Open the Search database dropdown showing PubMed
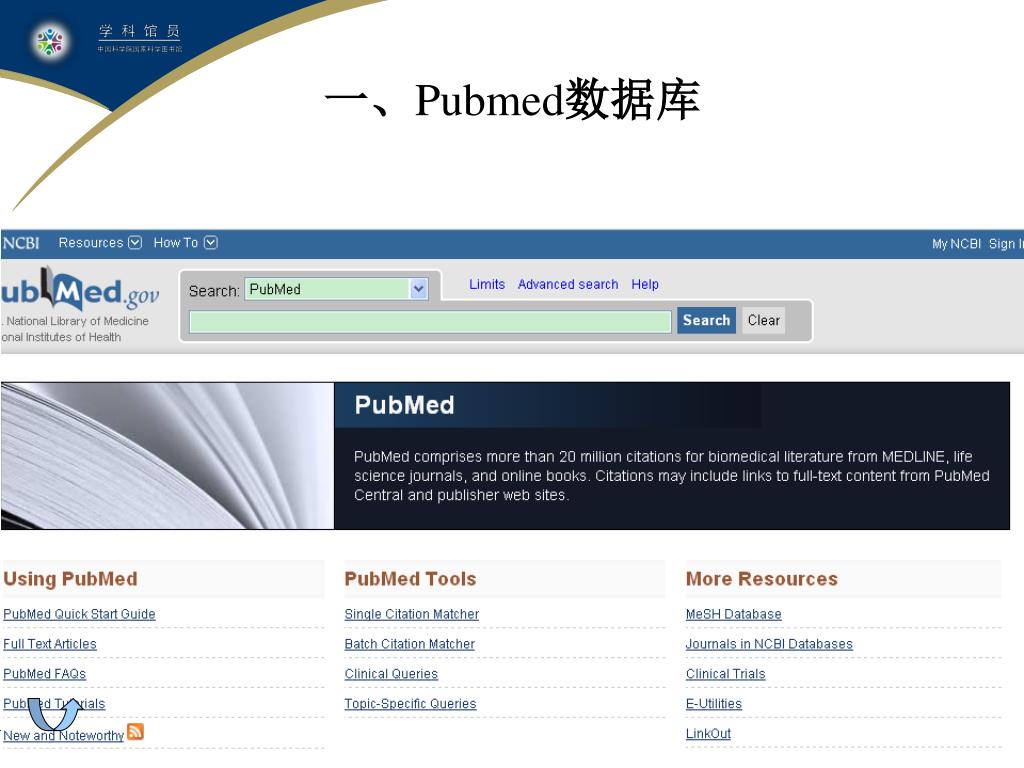The height and width of the screenshot is (768, 1024). [336, 289]
